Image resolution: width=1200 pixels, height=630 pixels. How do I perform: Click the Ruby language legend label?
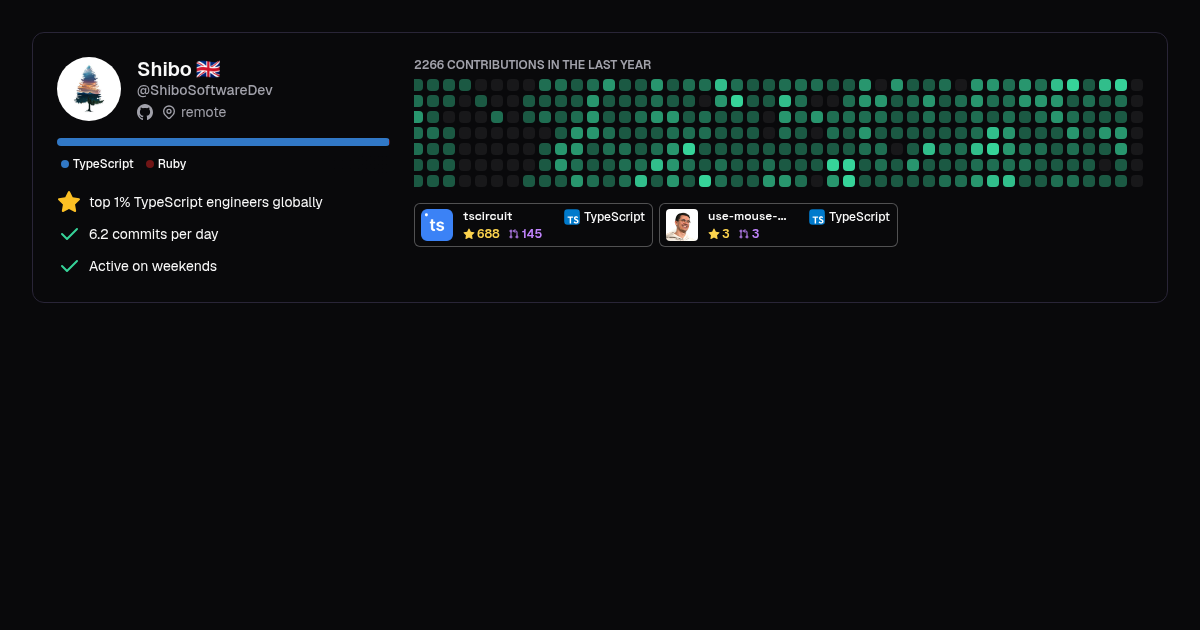tap(172, 164)
